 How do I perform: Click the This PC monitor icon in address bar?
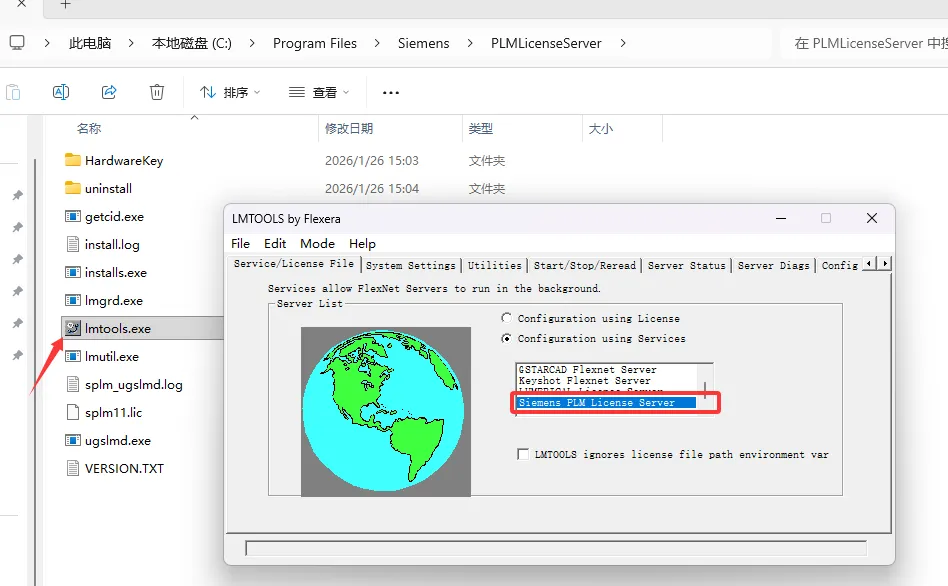17,43
